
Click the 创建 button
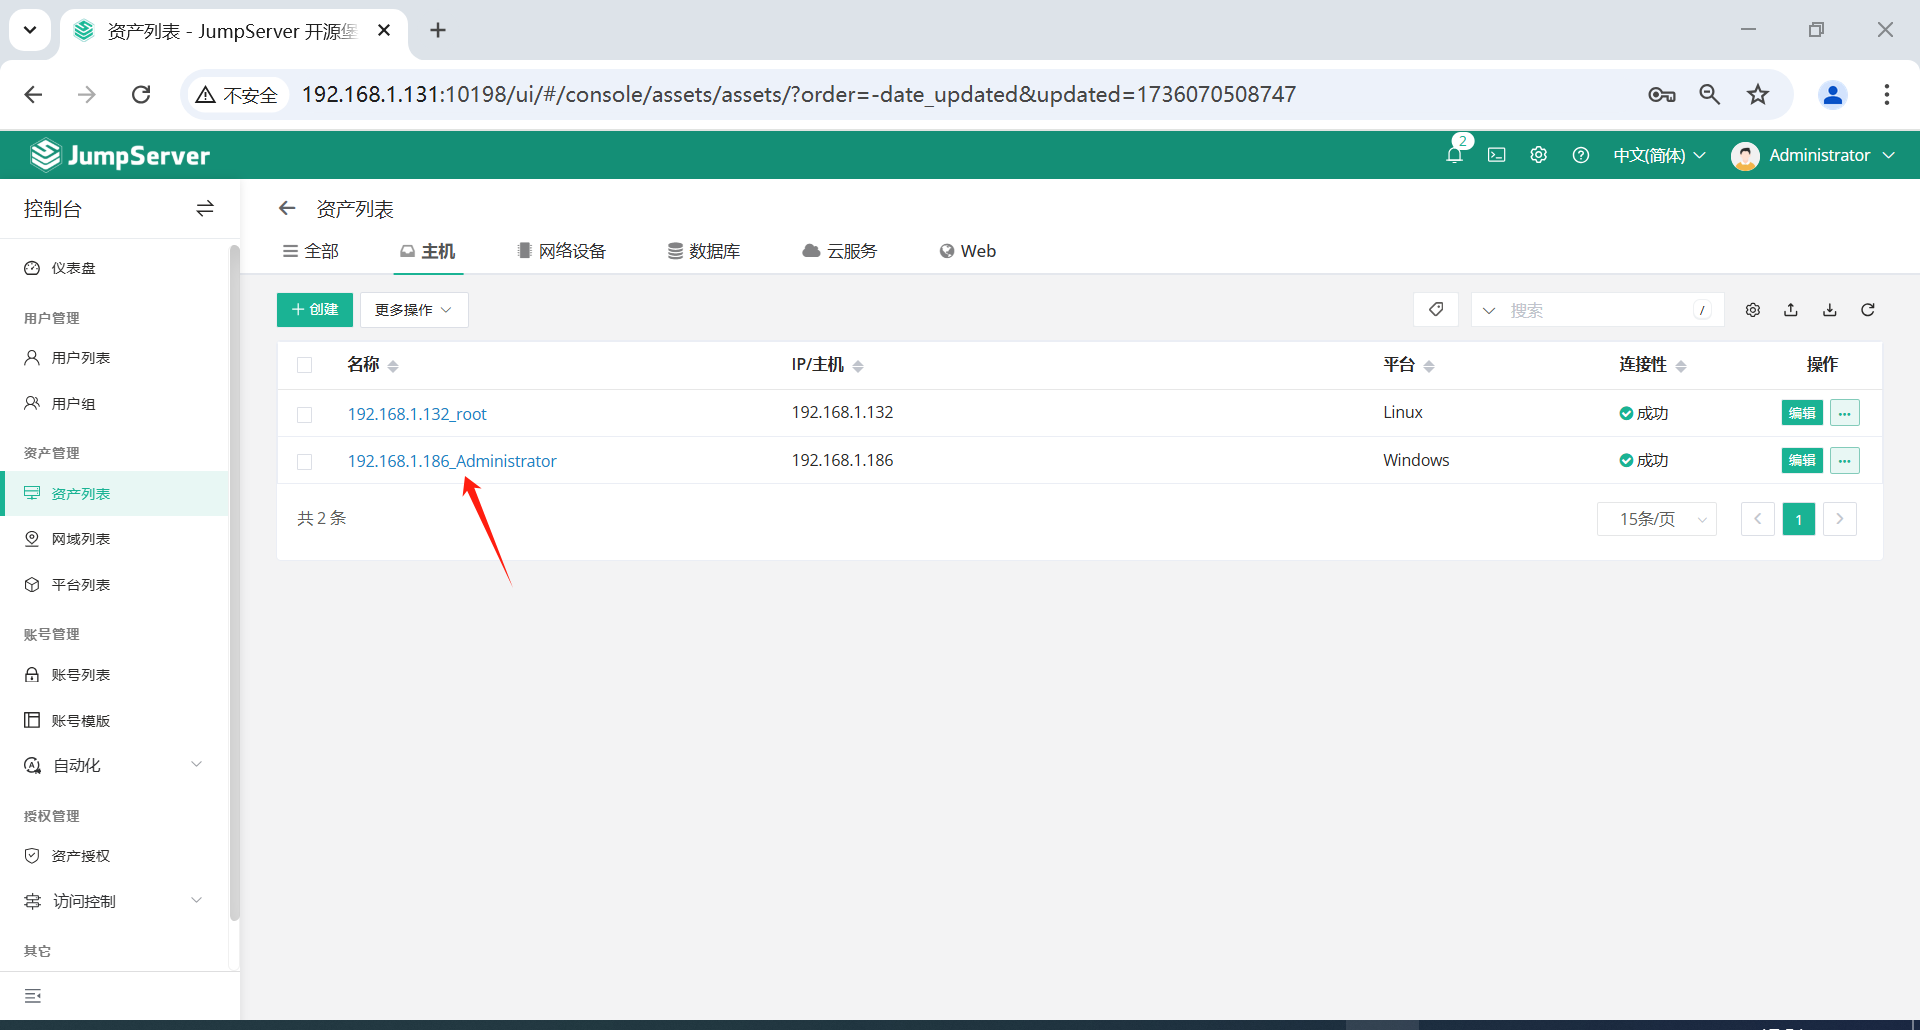pos(315,309)
